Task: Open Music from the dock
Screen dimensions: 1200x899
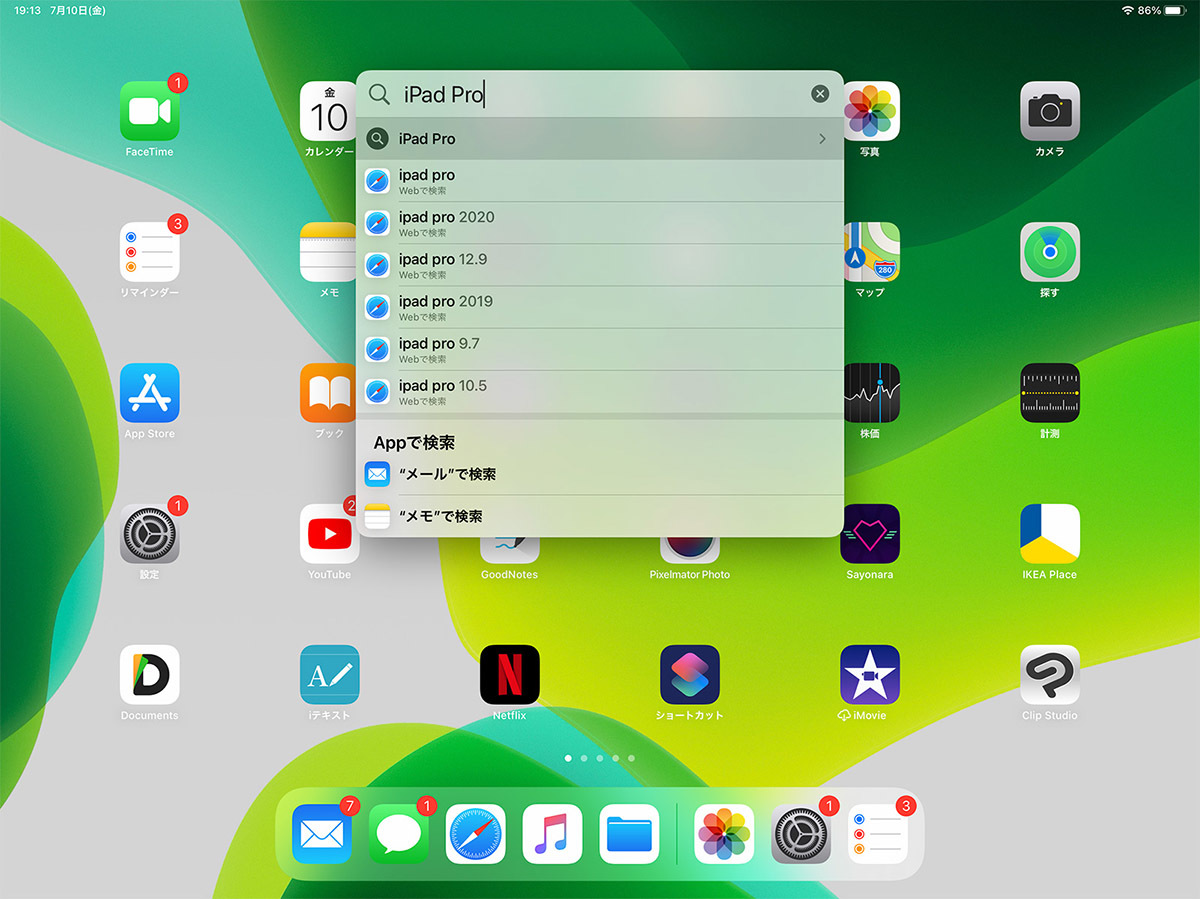Action: 552,834
